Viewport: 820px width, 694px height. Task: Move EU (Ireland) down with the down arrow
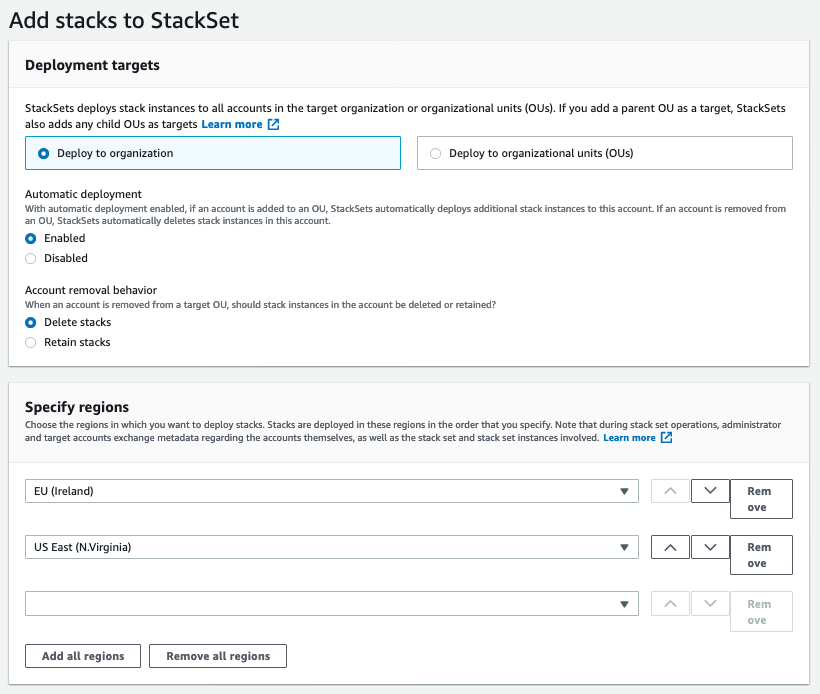[710, 491]
